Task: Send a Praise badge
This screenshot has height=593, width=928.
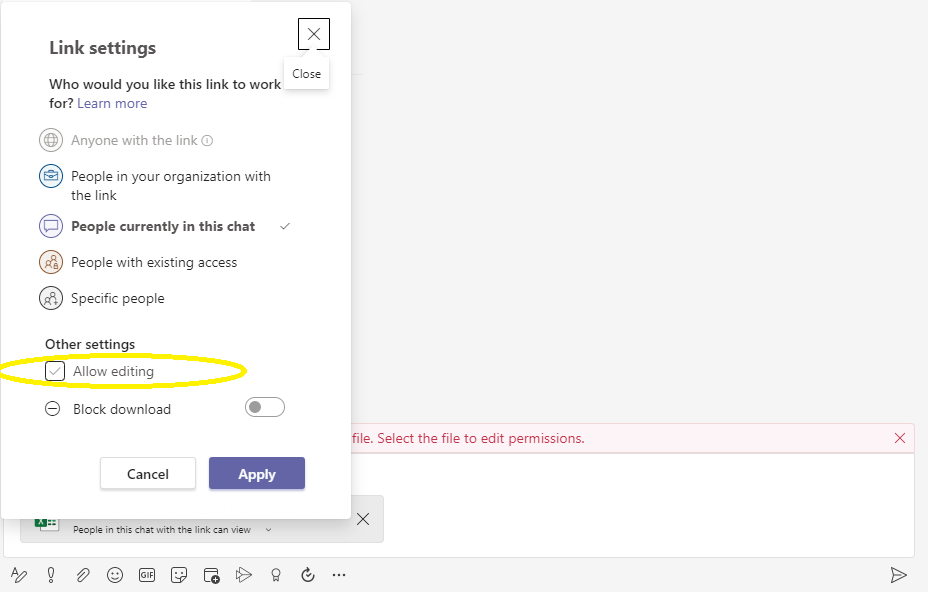Action: [x=275, y=575]
